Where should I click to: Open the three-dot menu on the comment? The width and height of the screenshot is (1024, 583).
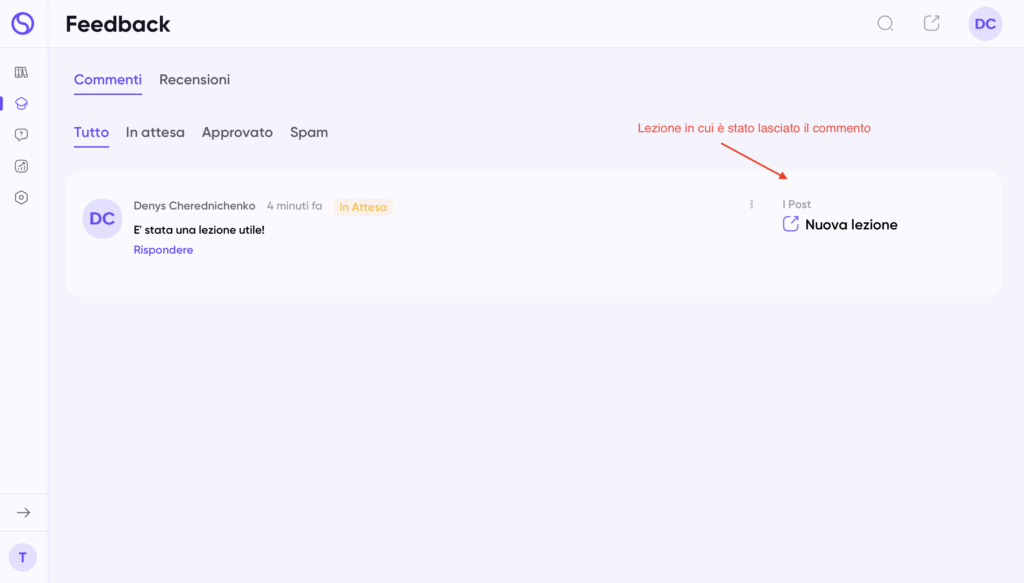pyautogui.click(x=751, y=205)
